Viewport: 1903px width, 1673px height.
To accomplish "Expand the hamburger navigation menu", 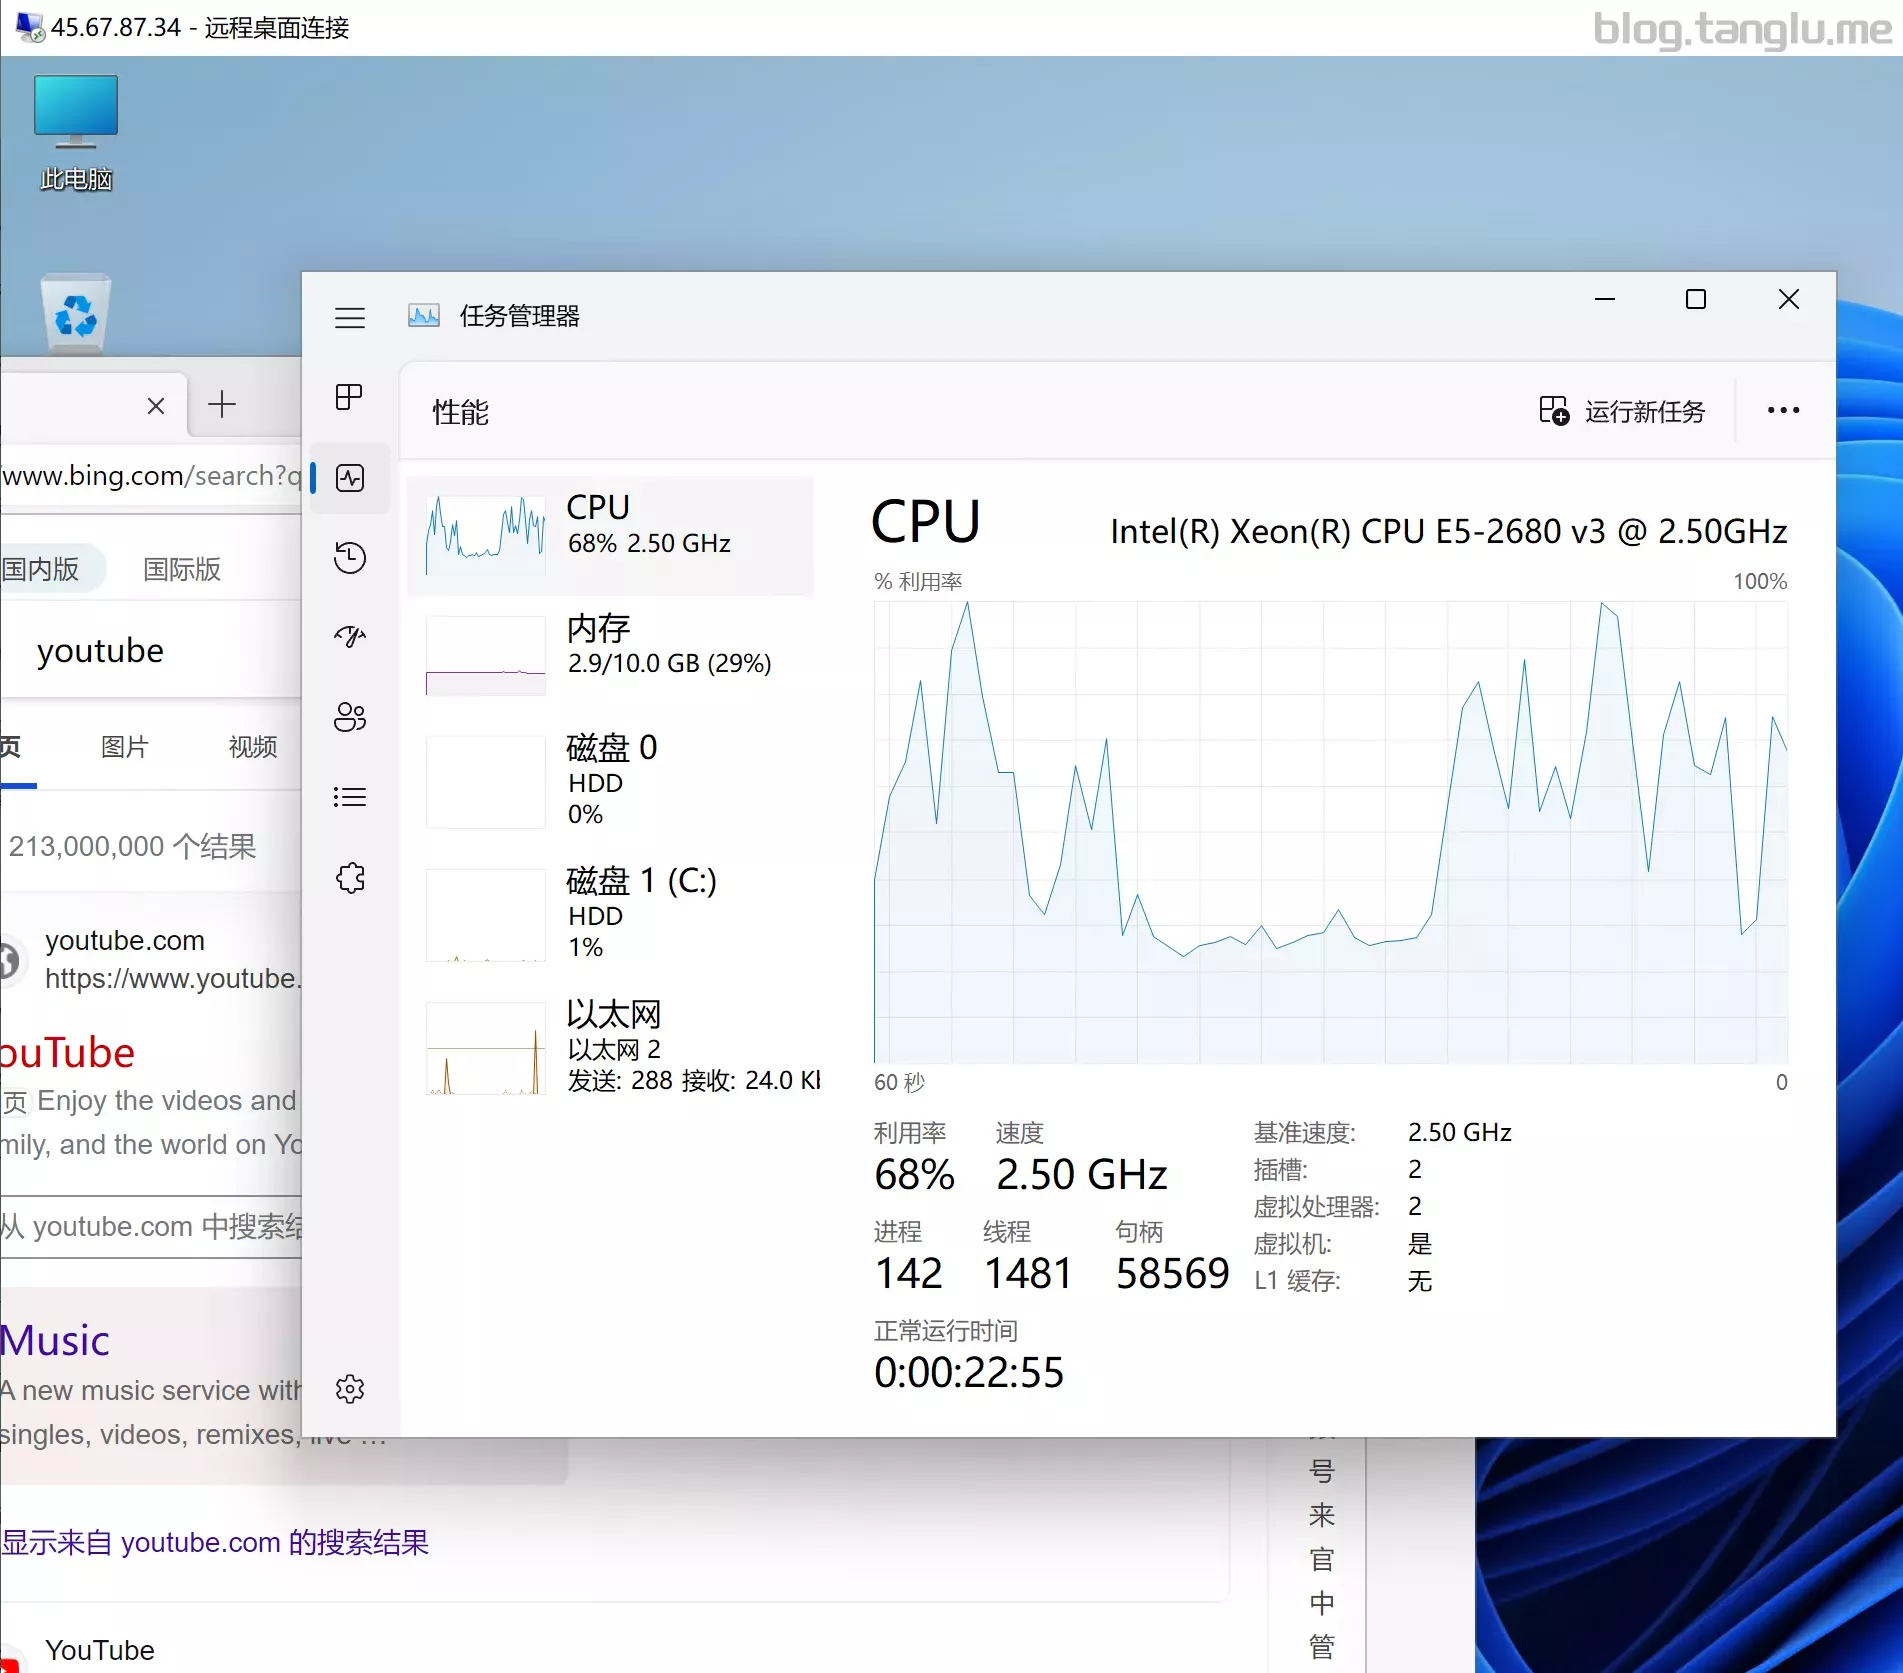I will coord(349,318).
